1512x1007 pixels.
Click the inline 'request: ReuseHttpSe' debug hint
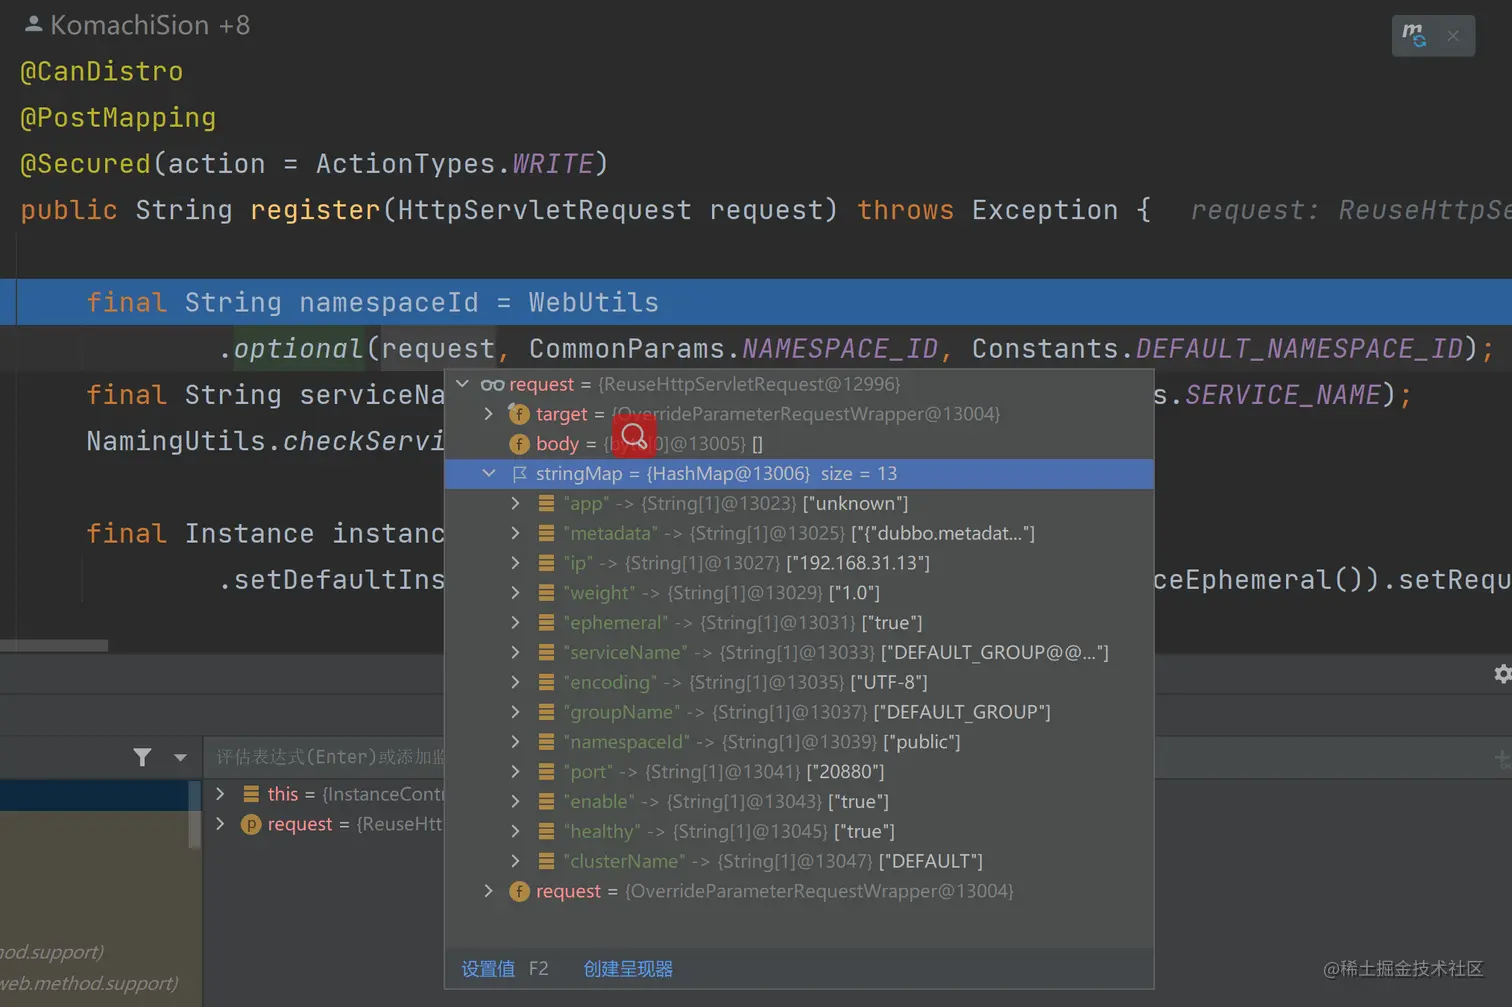tap(1351, 210)
